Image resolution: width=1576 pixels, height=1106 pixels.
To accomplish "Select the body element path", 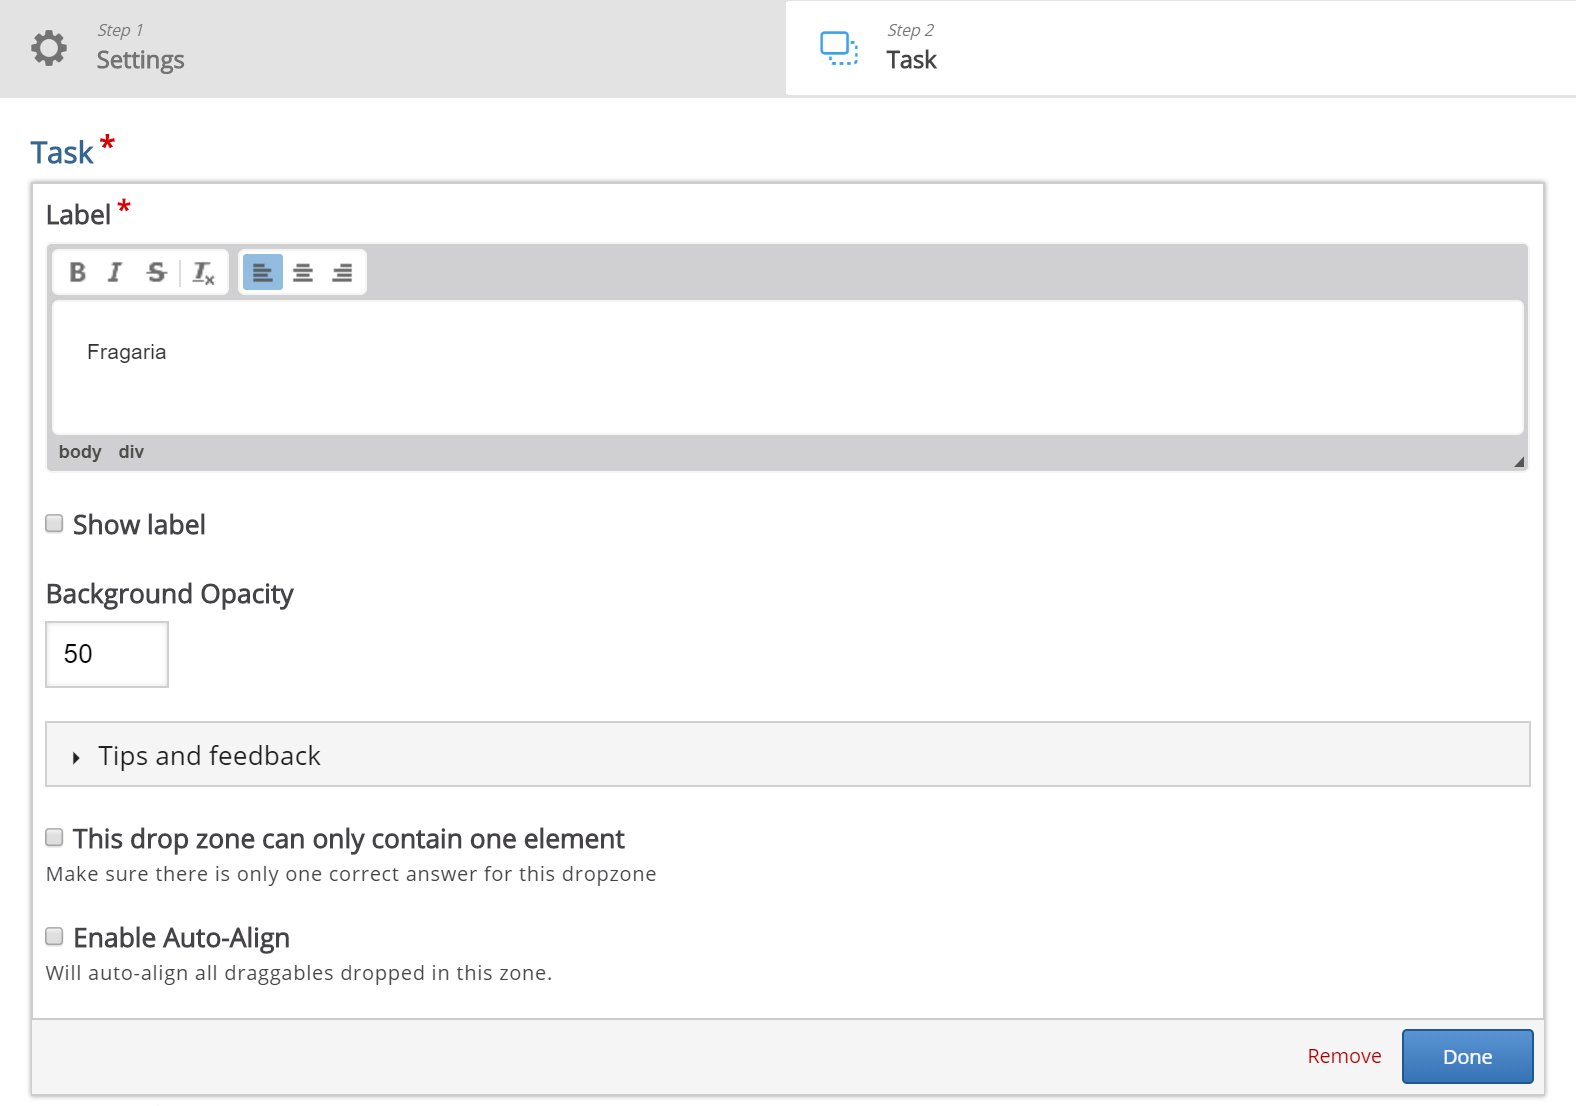I will pos(80,452).
